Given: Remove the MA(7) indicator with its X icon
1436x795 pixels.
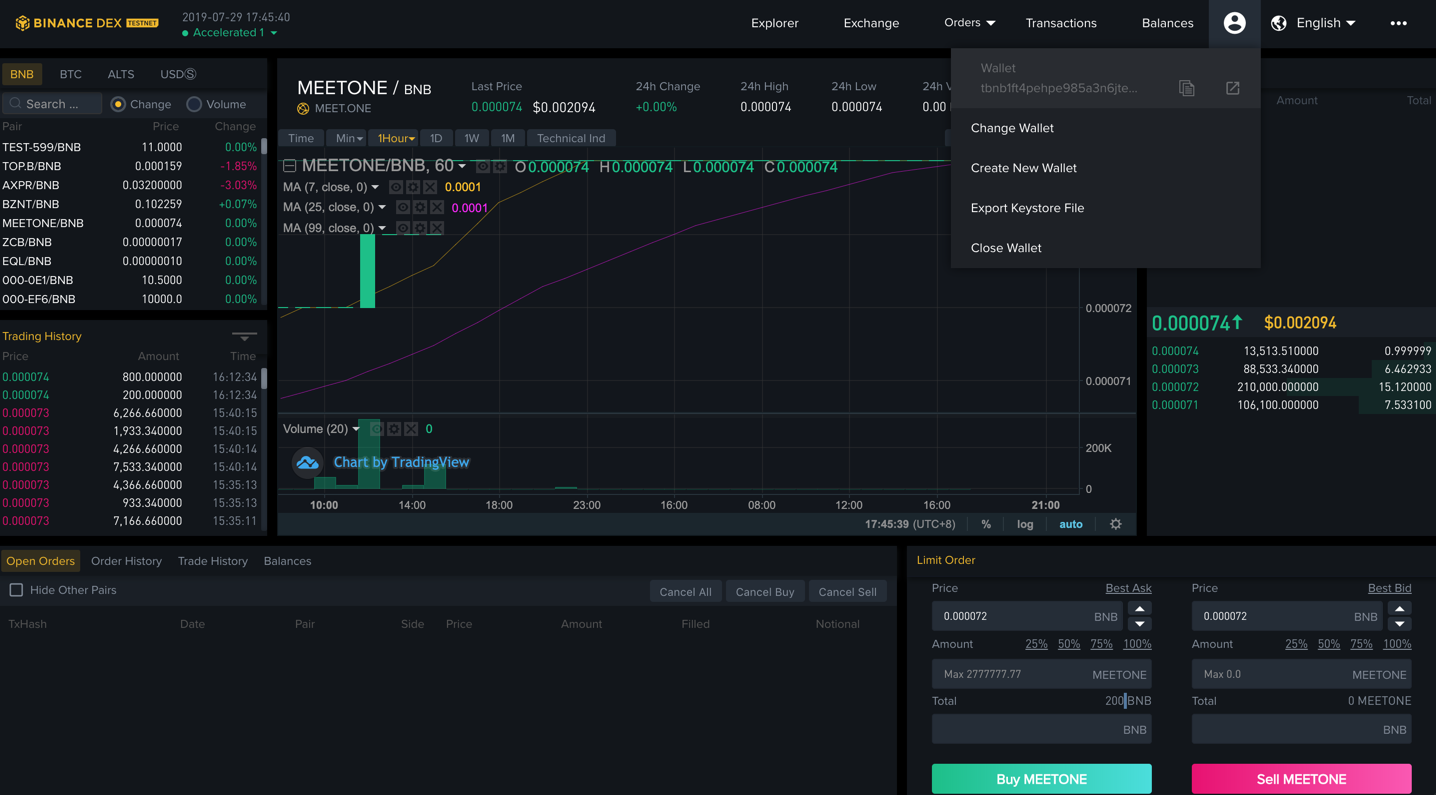Looking at the screenshot, I should pos(429,187).
